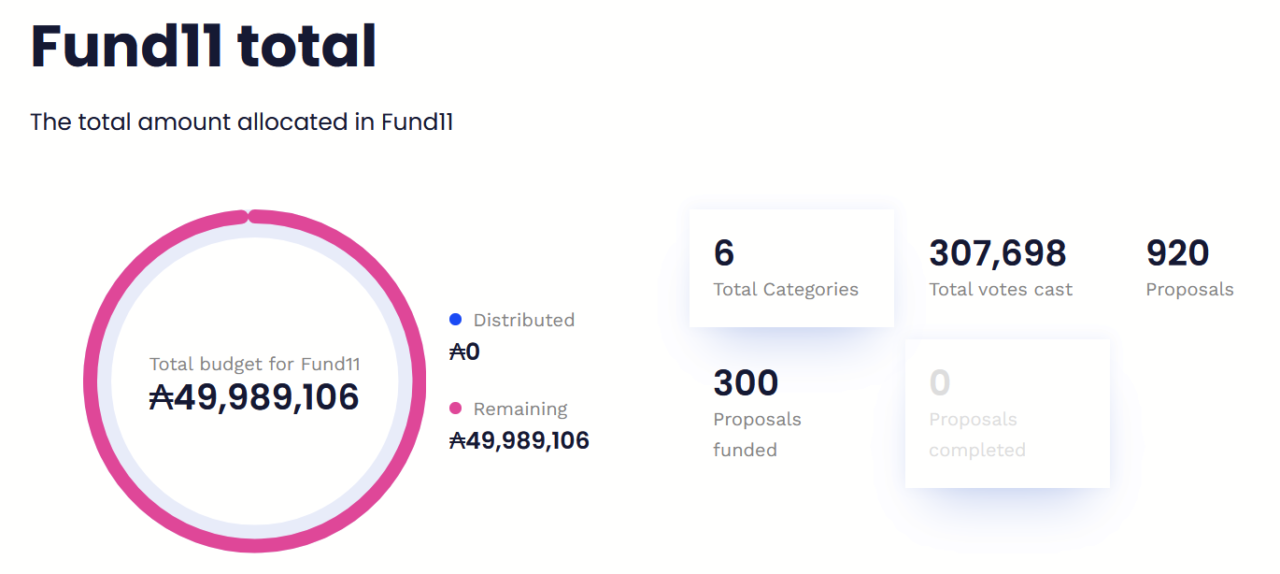1280x574 pixels.
Task: Click the Distributed ₳0 value
Action: pyautogui.click(x=465, y=351)
